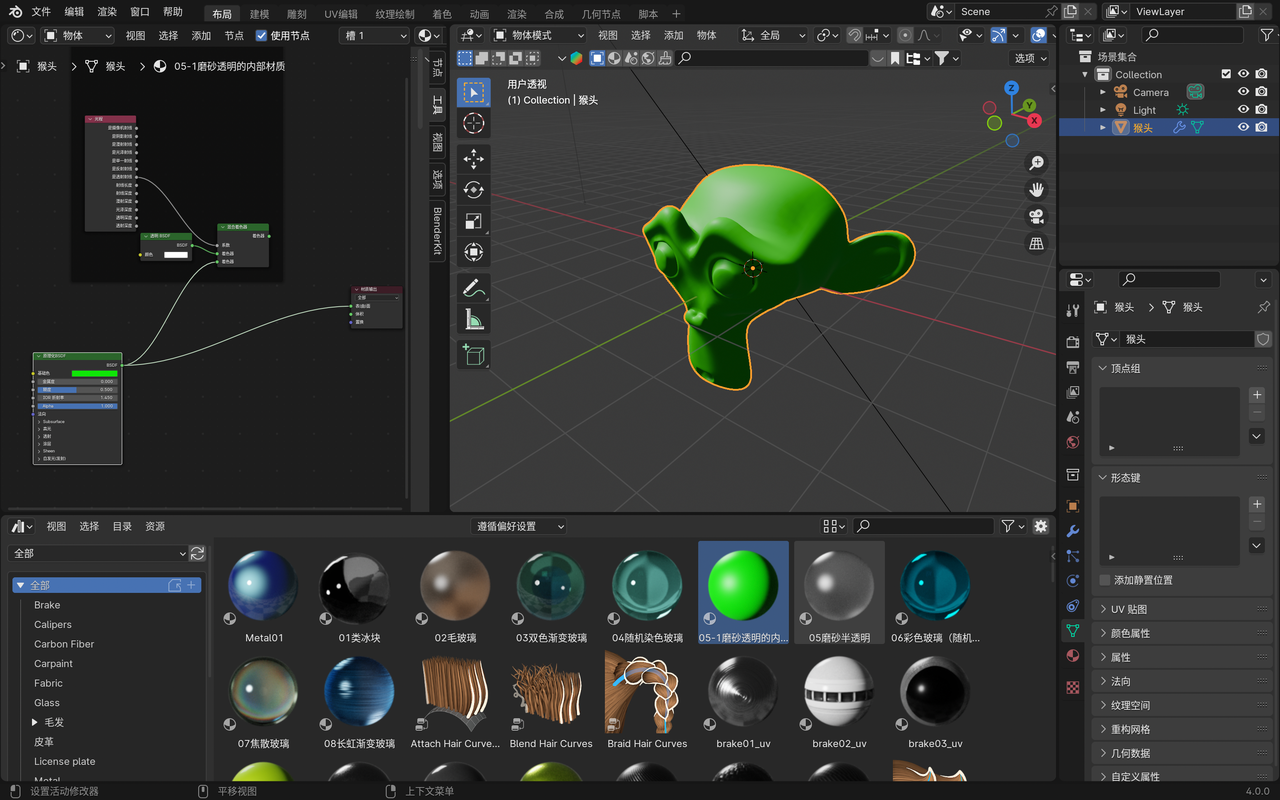The width and height of the screenshot is (1280, 800).
Task: Open the Modifiers properties tab (blue wrench)
Action: pyautogui.click(x=1073, y=531)
